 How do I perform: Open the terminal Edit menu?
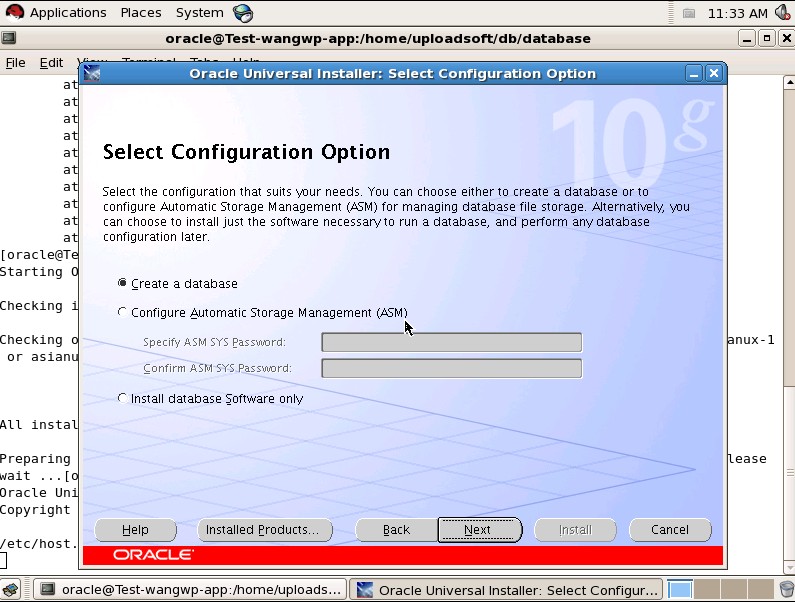click(51, 62)
